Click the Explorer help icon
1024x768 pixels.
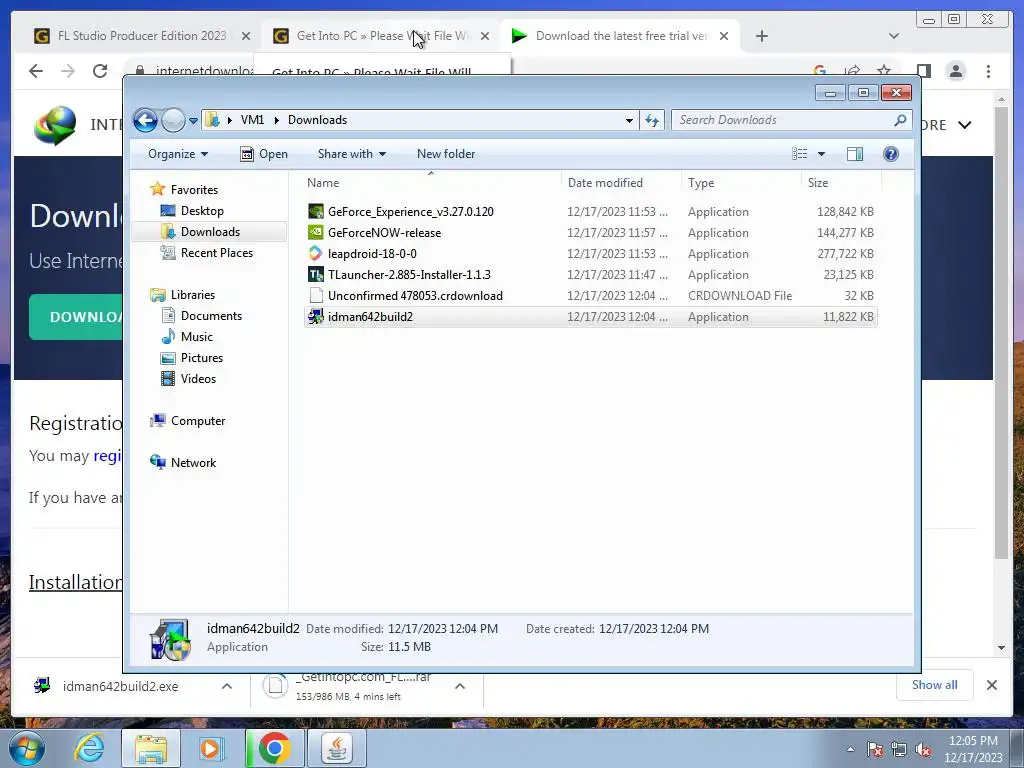pyautogui.click(x=891, y=154)
